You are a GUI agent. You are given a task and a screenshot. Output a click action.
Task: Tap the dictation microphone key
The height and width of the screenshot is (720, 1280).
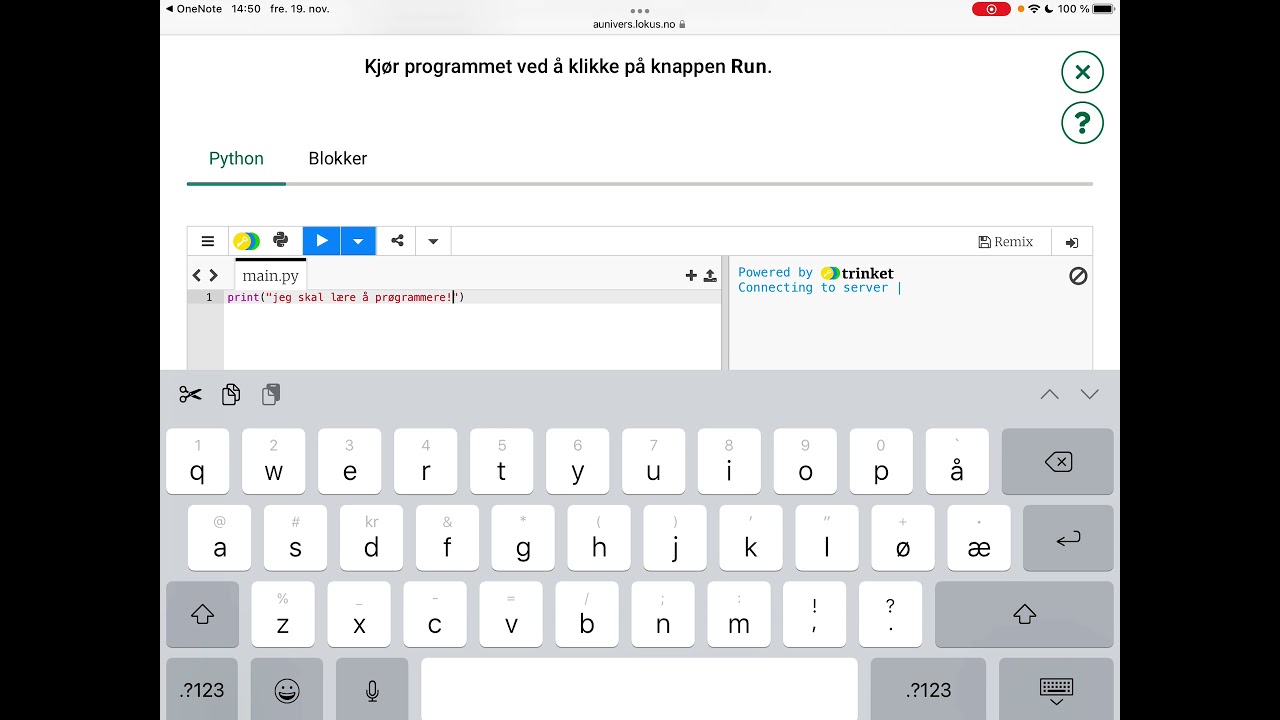[372, 689]
